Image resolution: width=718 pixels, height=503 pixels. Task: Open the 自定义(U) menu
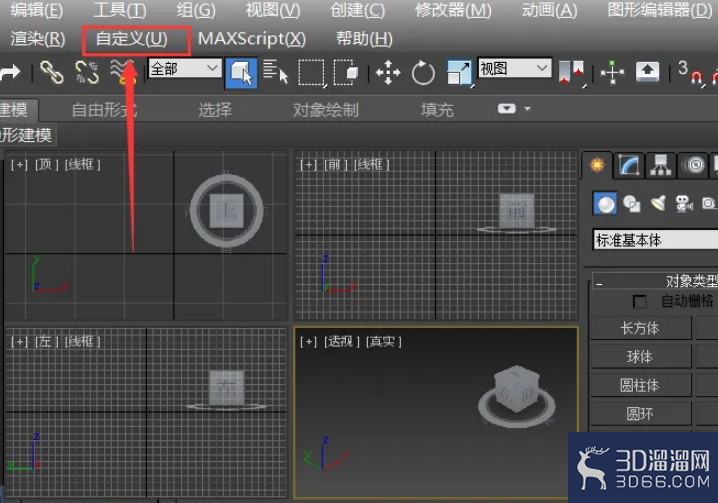(132, 39)
